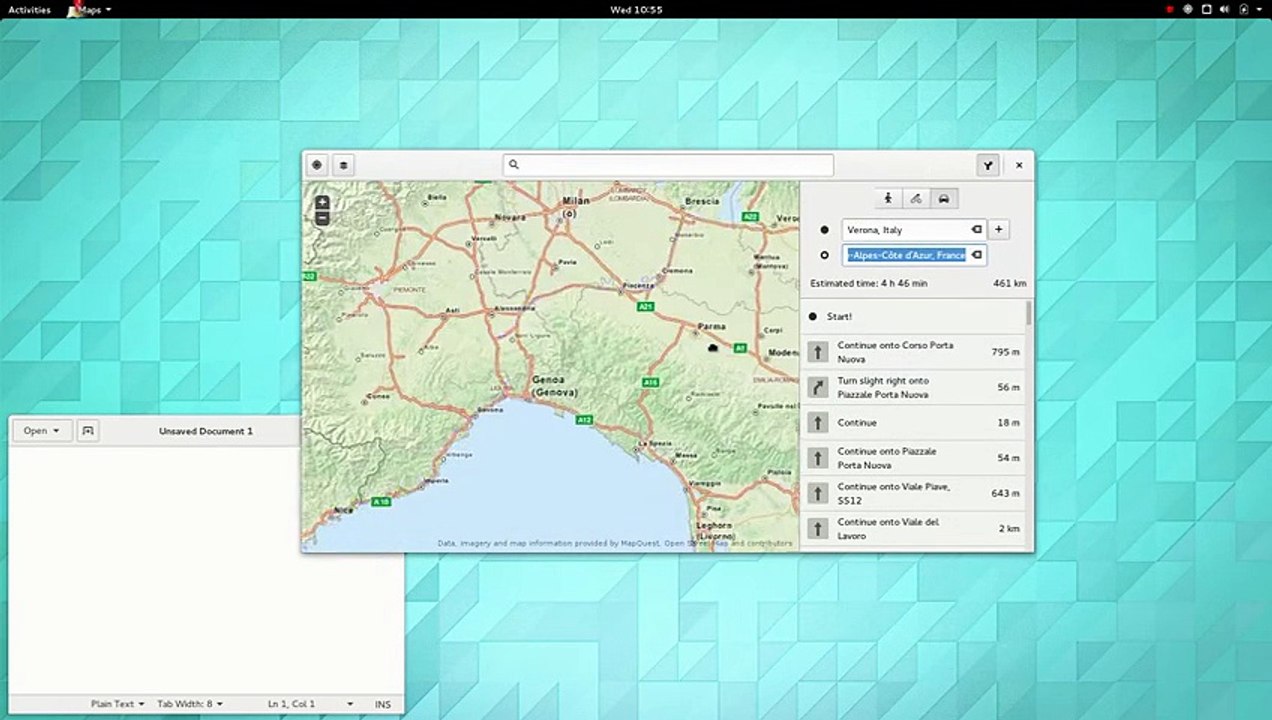Click the location services icon in top bar
1272x720 pixels.
point(1188,9)
